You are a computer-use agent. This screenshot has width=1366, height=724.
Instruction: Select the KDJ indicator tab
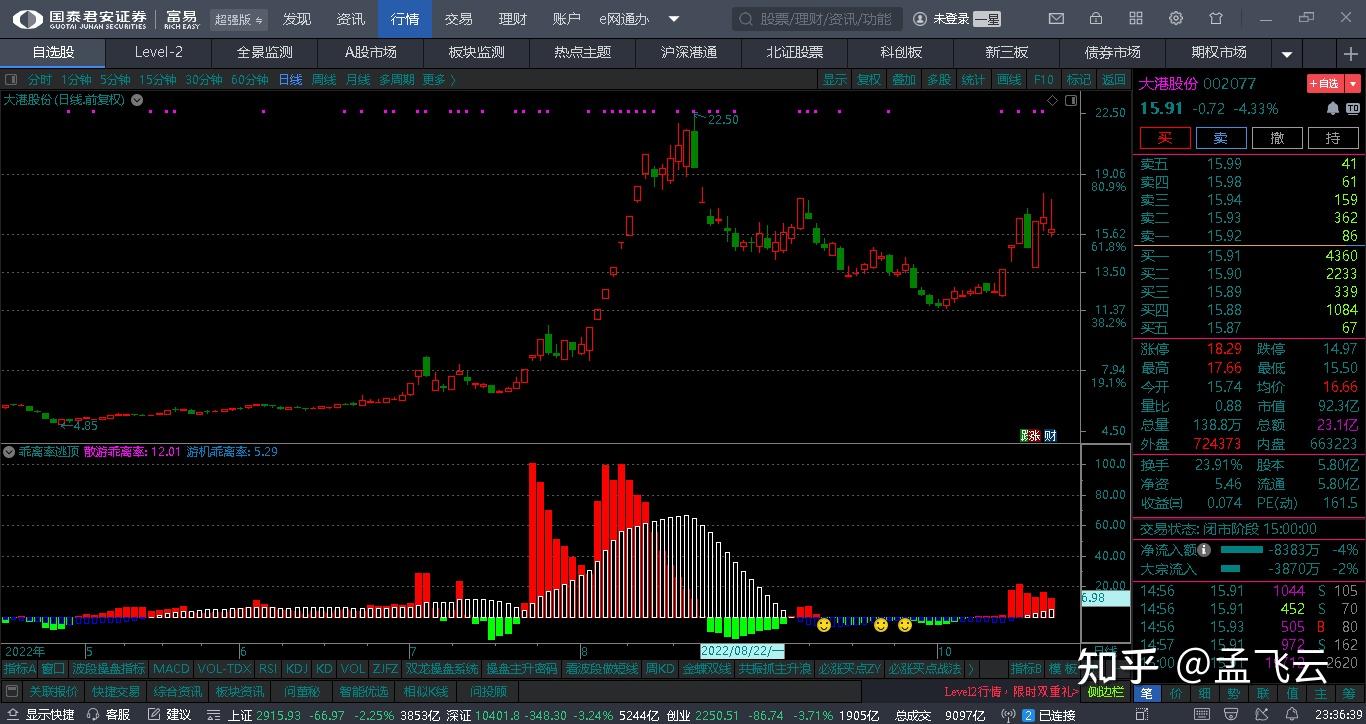click(x=296, y=669)
